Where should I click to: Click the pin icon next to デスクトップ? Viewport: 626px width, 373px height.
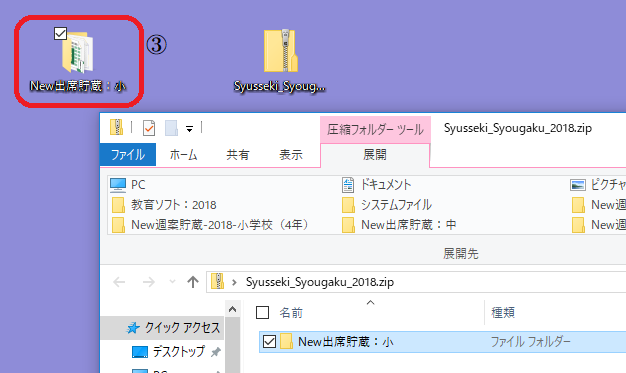pos(216,352)
